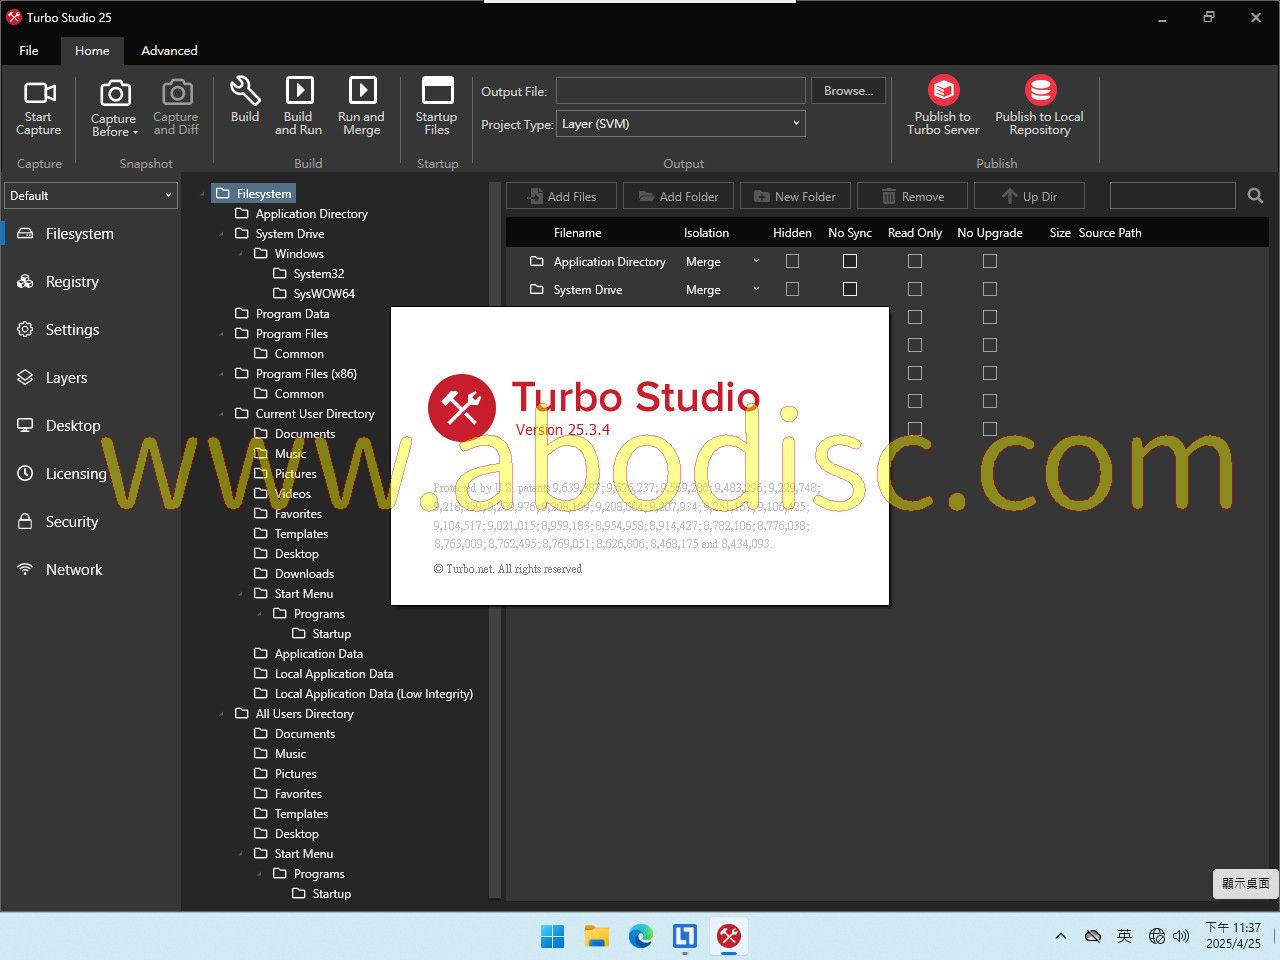The width and height of the screenshot is (1280, 960).
Task: Switch to the Advanced ribbon tab
Action: pos(169,51)
